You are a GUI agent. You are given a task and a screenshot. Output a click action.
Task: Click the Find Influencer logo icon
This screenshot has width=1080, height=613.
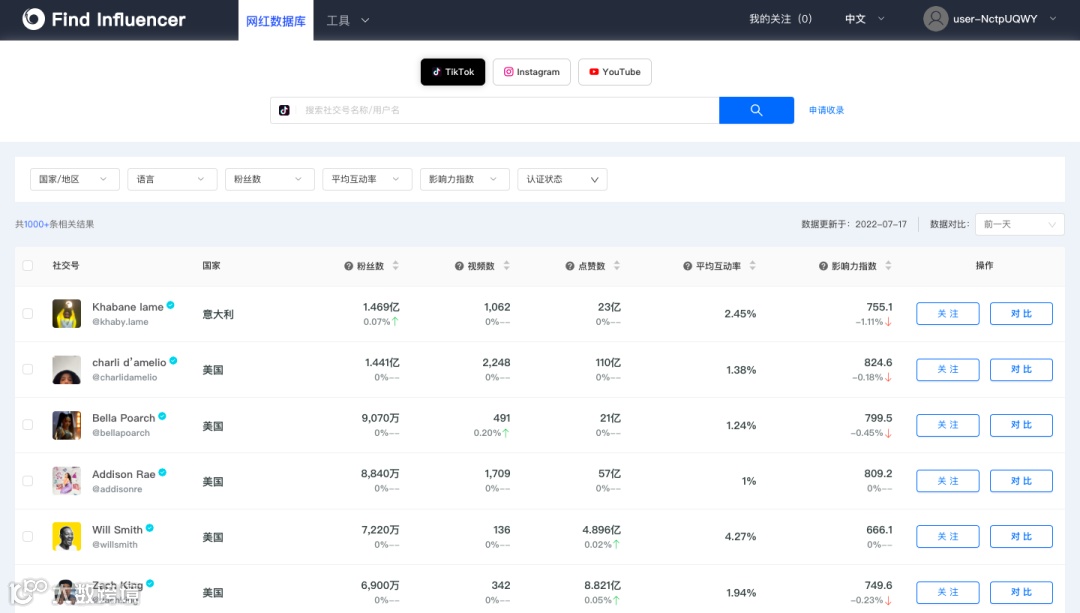[33, 19]
